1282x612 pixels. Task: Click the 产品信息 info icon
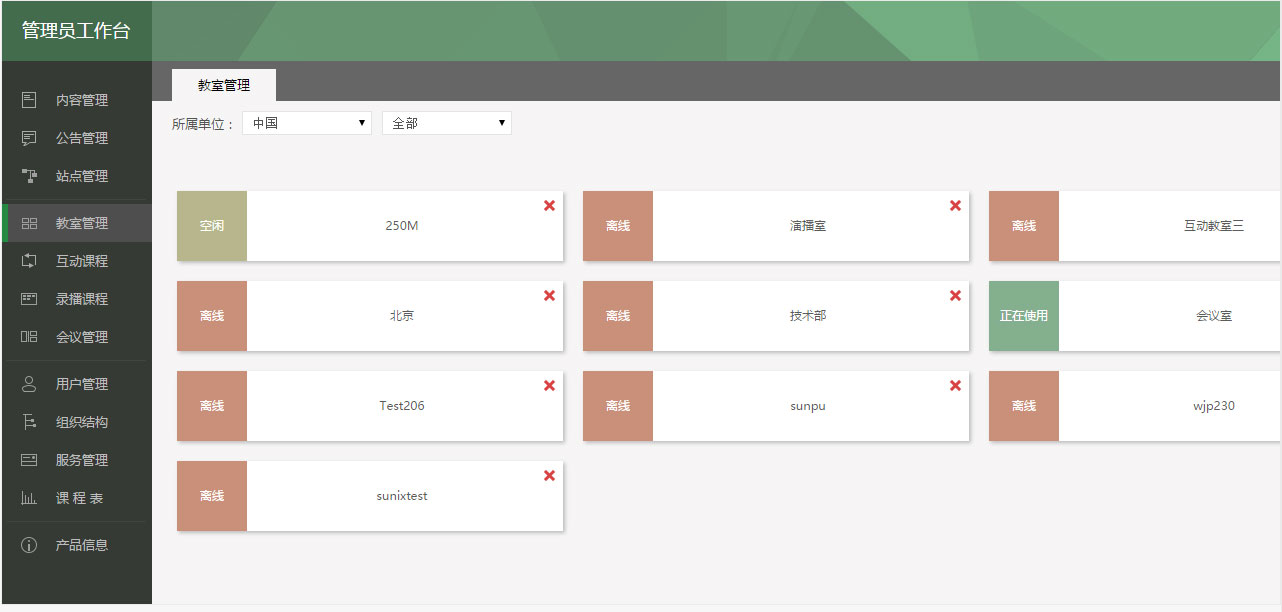(29, 545)
